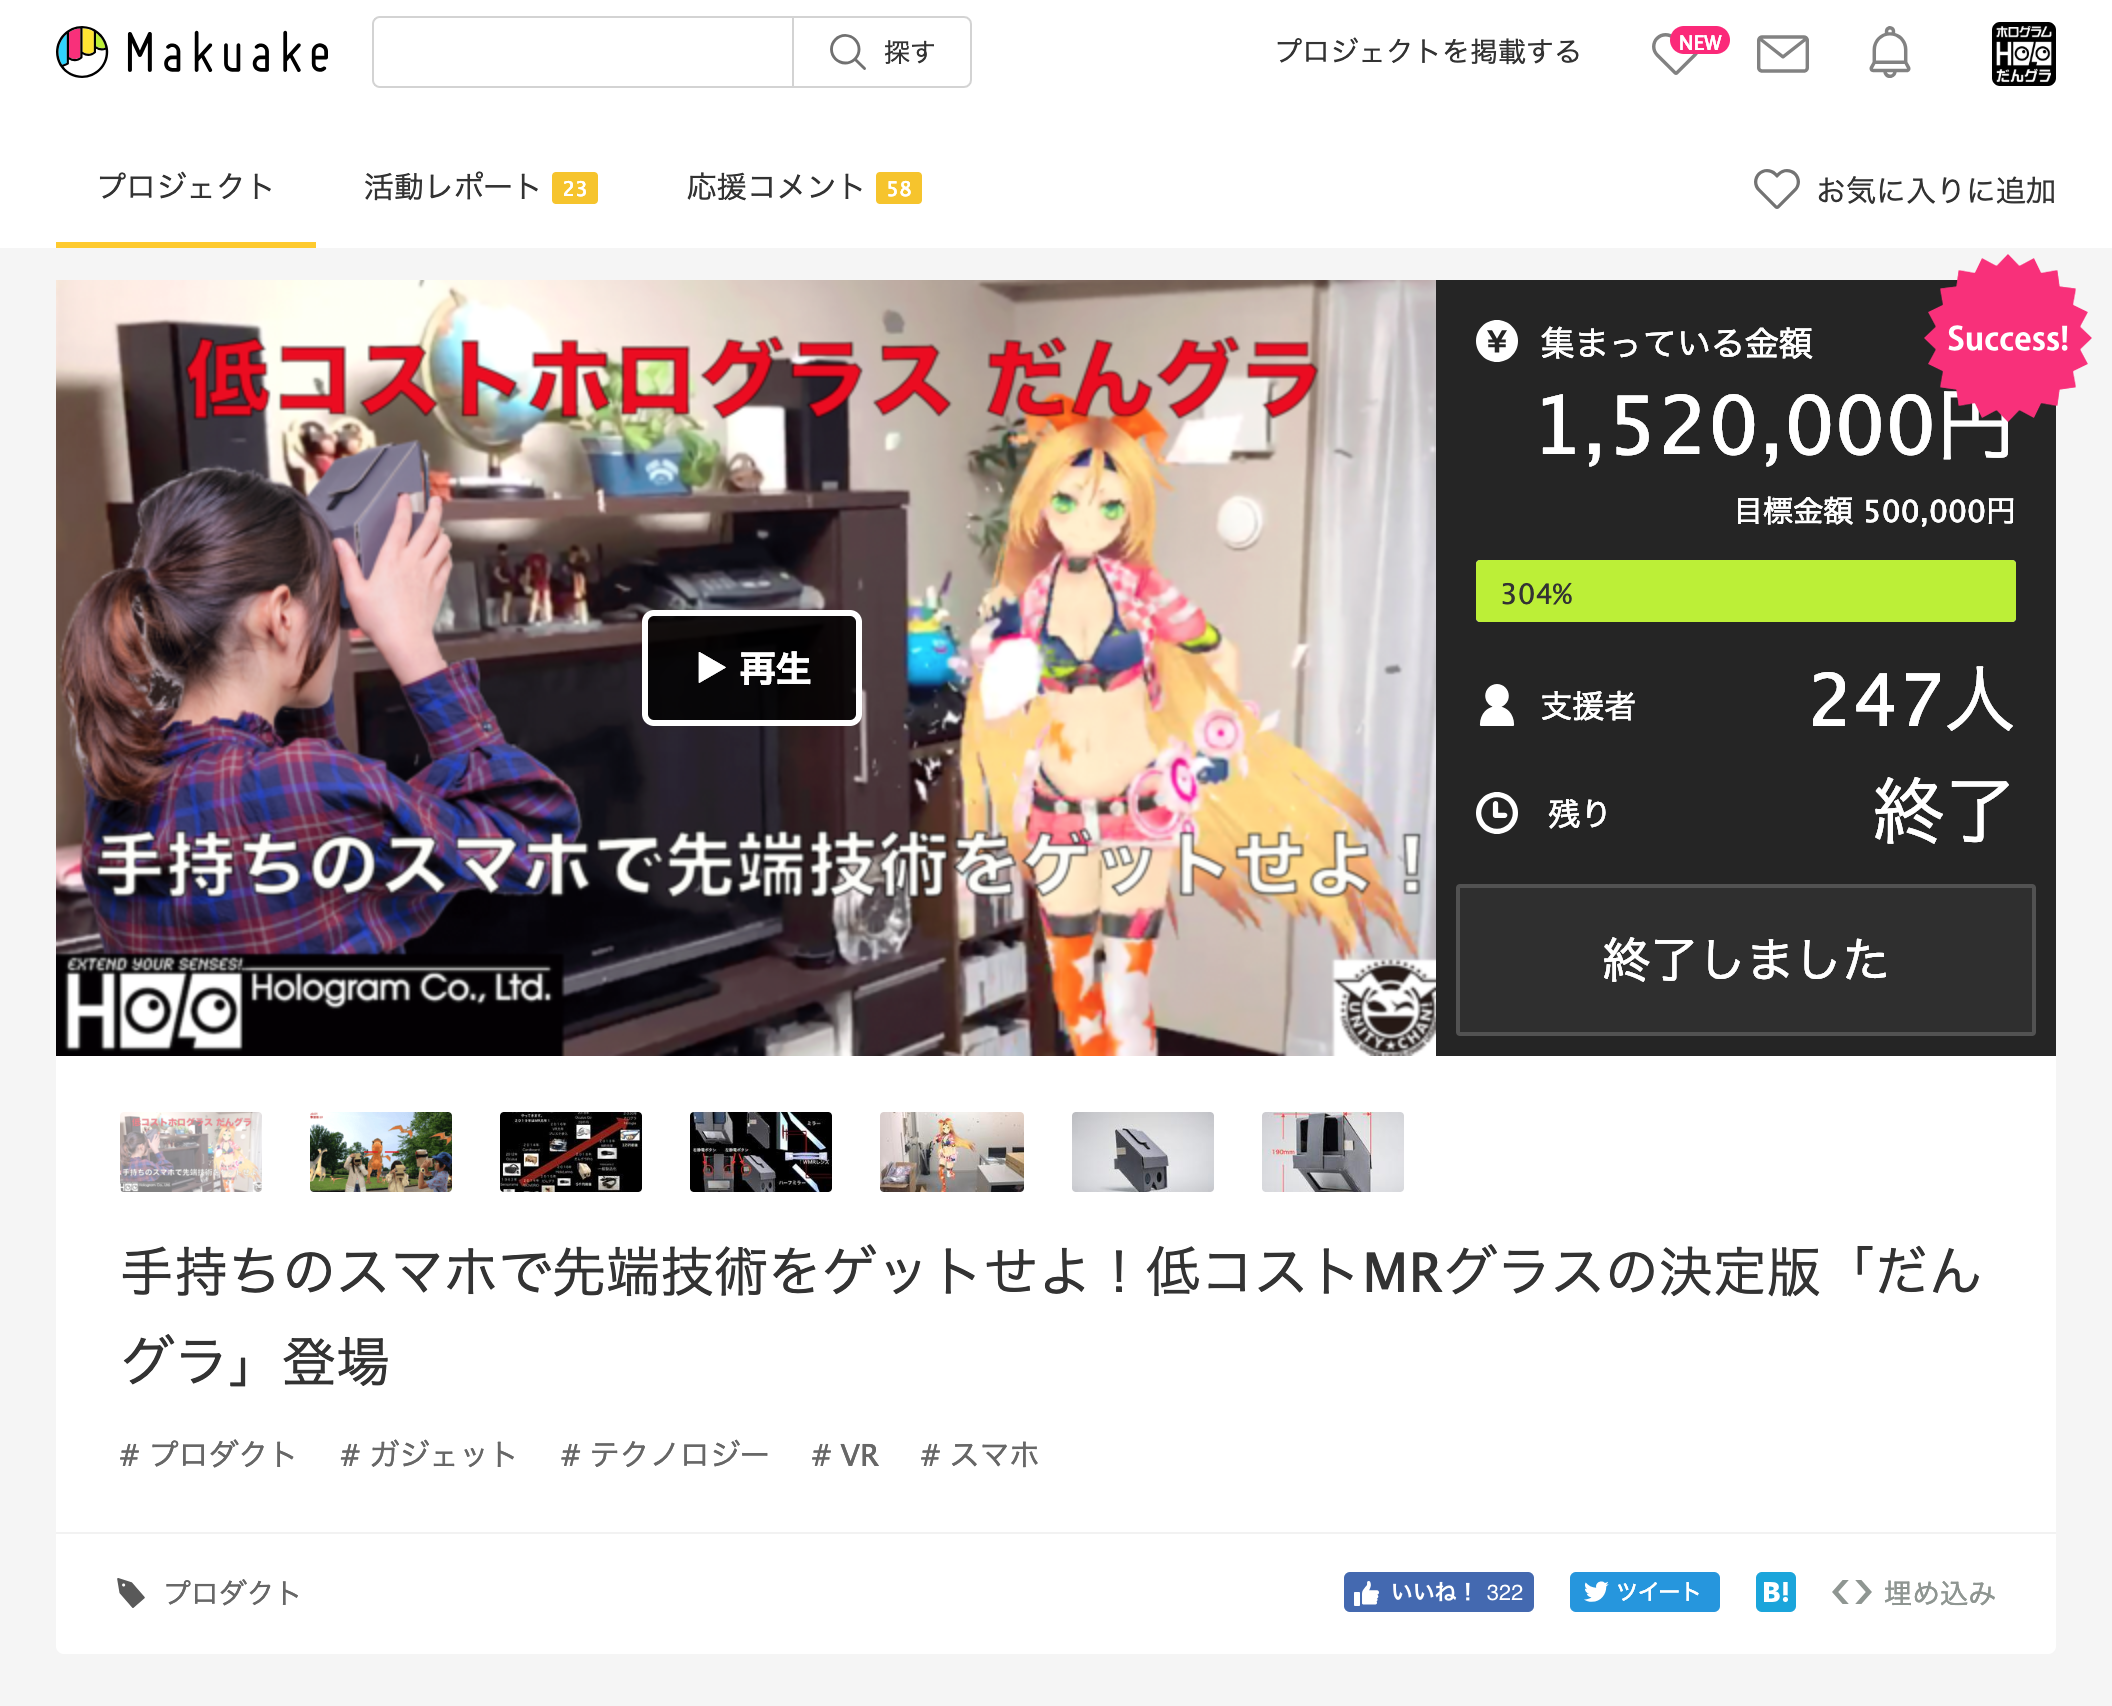
Task: Focus the search text field
Action: click(583, 52)
